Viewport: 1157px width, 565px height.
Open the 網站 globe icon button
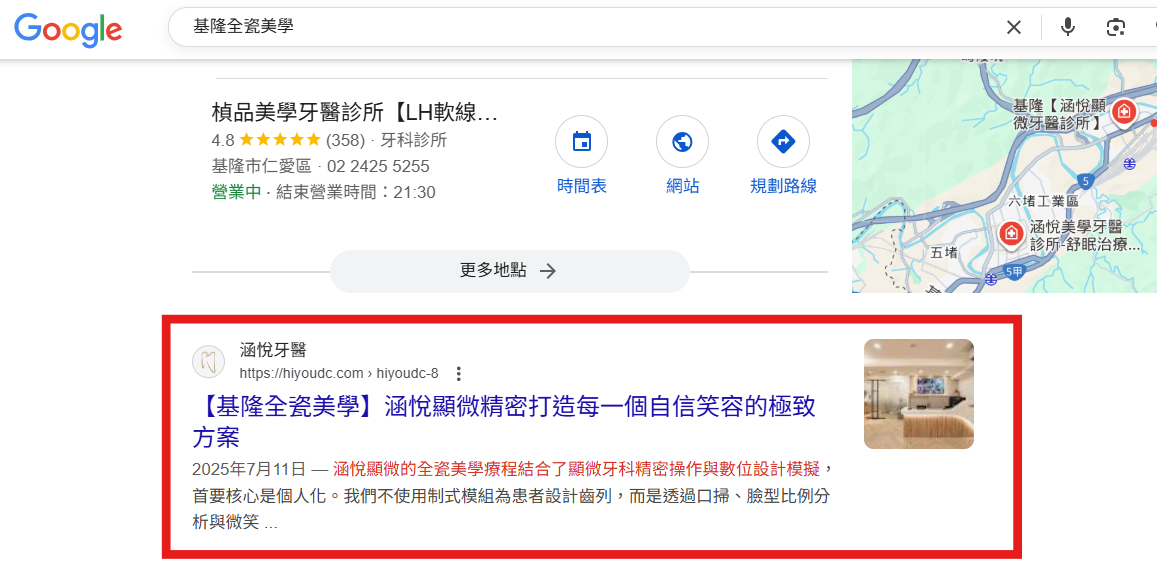click(683, 141)
